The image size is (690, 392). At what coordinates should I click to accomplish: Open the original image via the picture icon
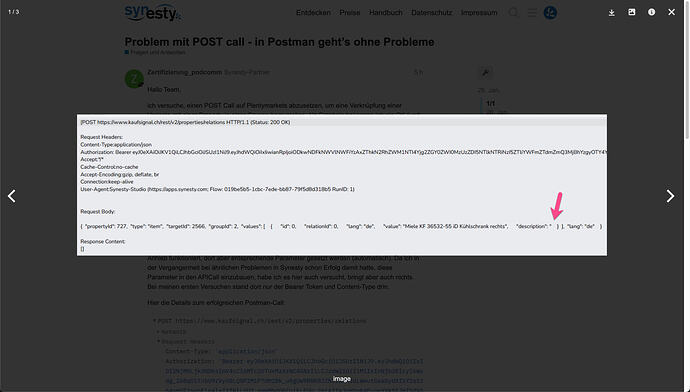click(631, 12)
